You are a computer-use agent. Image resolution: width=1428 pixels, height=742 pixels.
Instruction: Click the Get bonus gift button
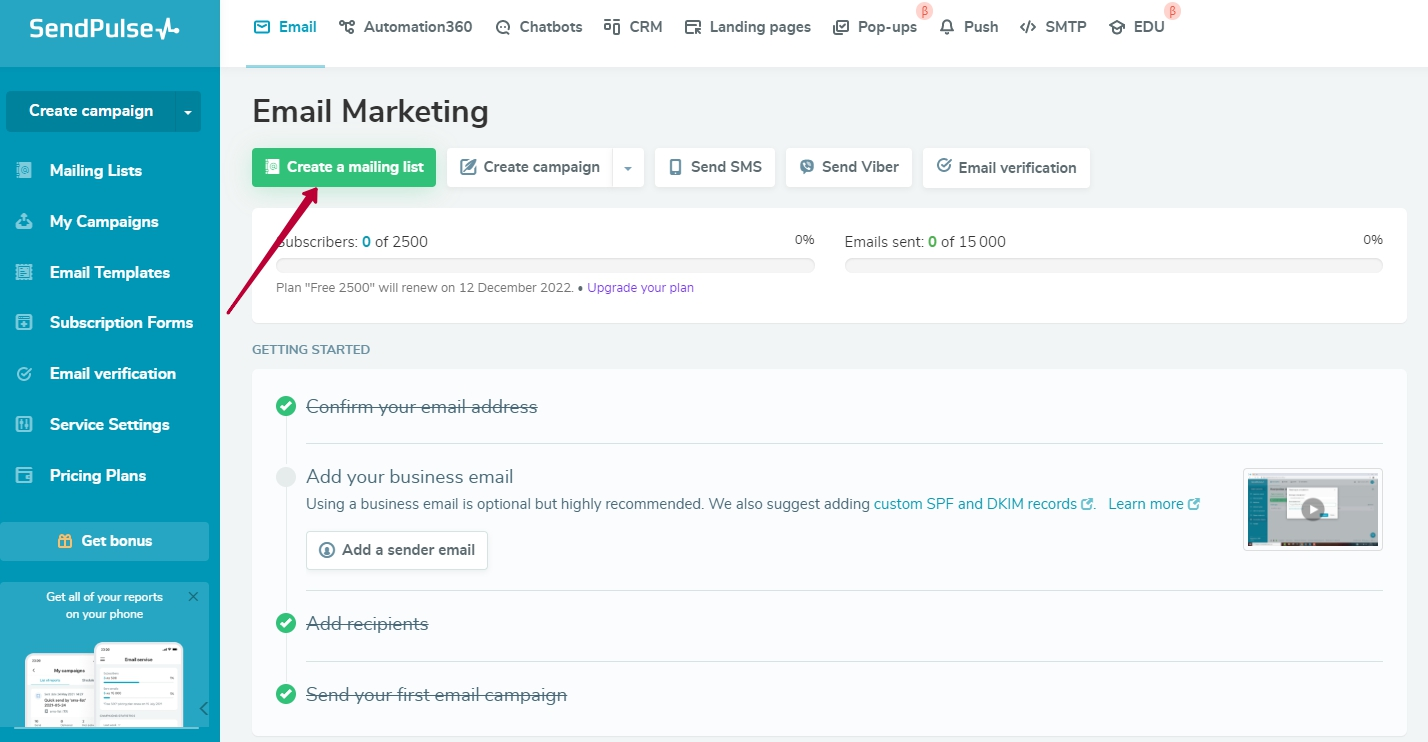click(x=104, y=541)
